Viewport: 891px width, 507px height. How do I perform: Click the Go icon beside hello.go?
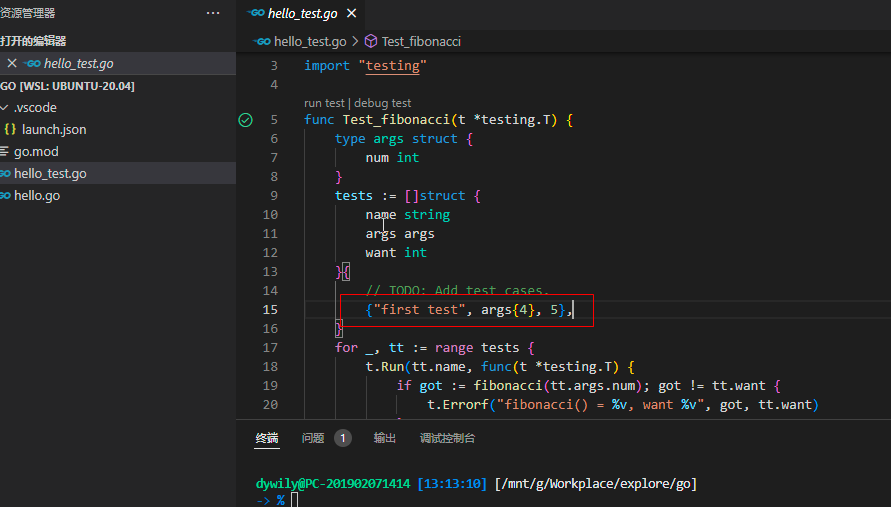(x=5, y=196)
